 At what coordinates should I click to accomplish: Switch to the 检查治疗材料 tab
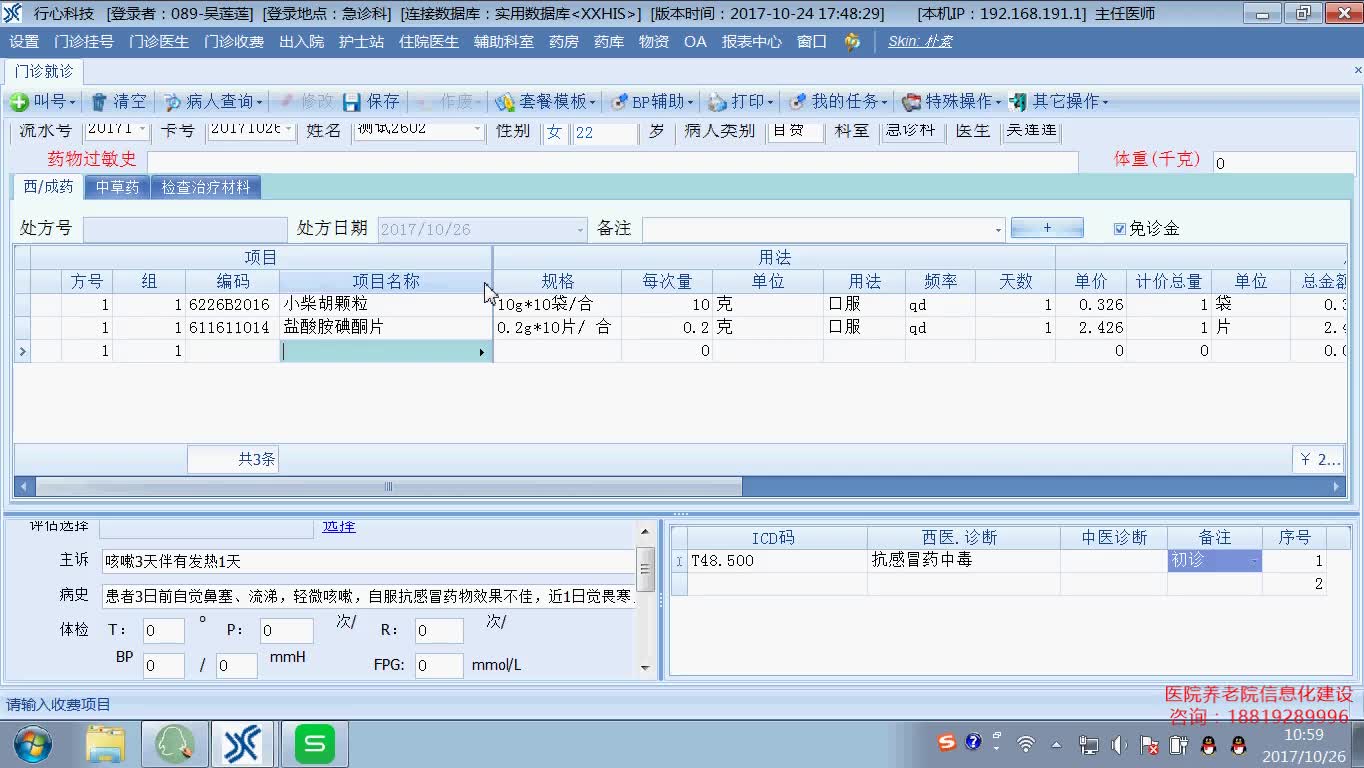(206, 187)
